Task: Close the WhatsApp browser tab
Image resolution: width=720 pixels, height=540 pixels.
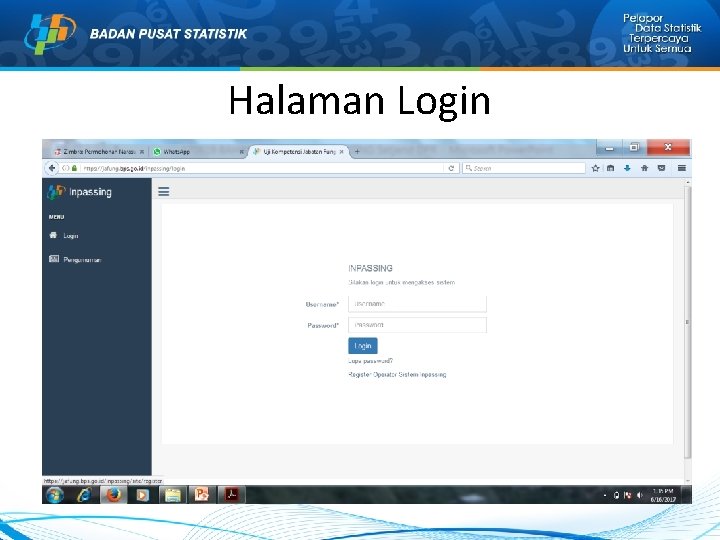Action: [242, 152]
